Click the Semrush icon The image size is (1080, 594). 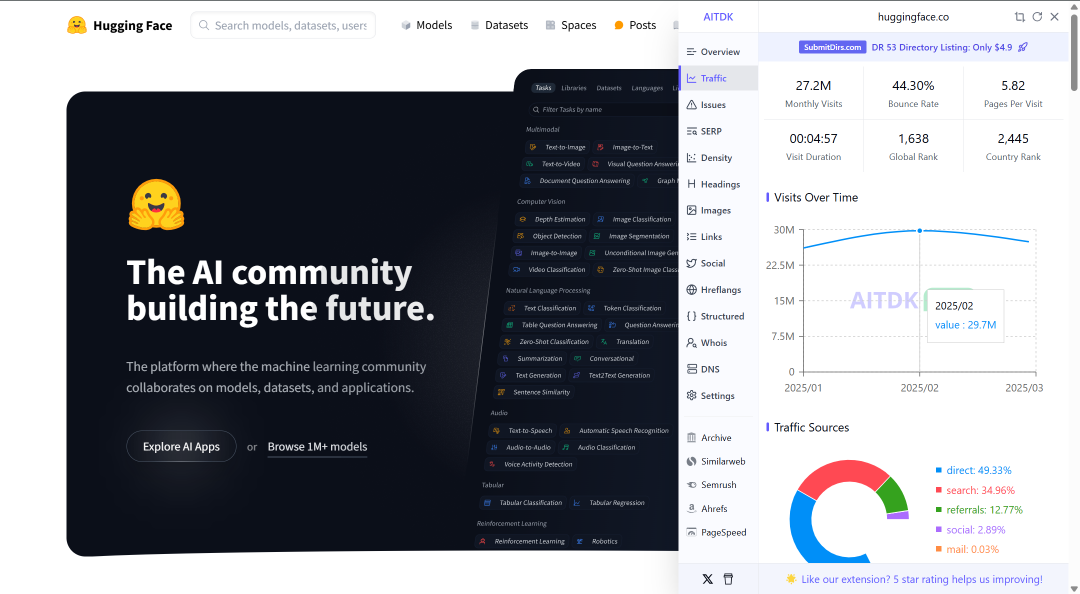[x=692, y=484]
